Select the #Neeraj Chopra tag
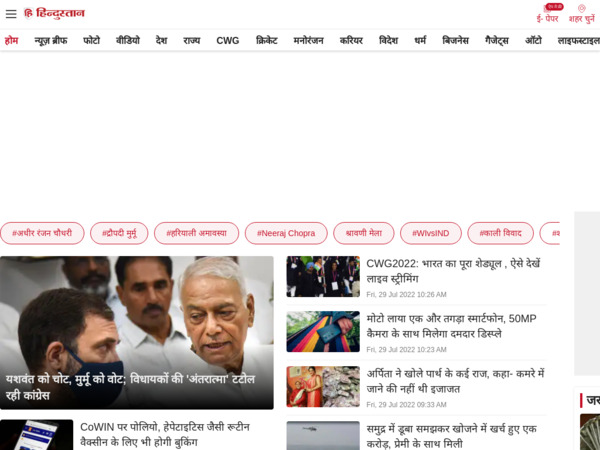Image resolution: width=600 pixels, height=450 pixels. click(x=286, y=233)
